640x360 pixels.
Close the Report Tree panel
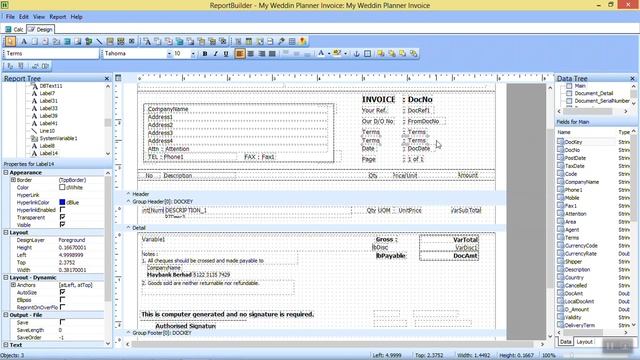click(107, 78)
